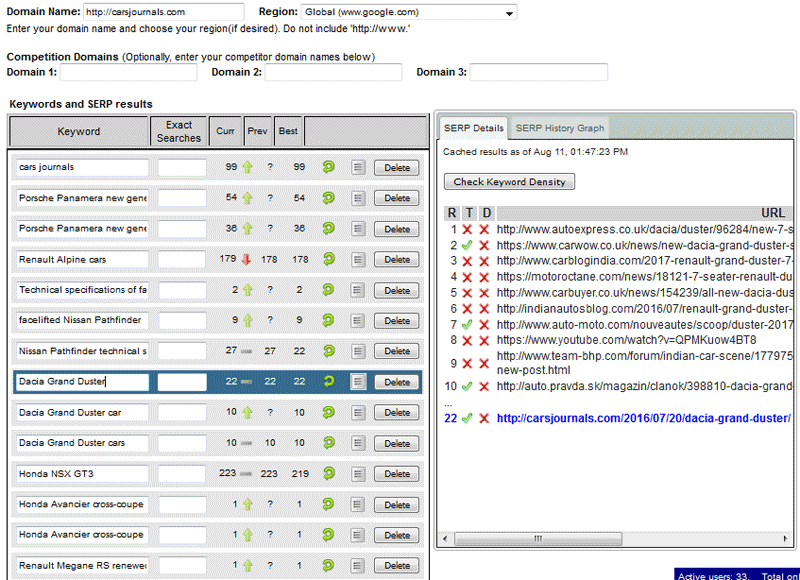800x580 pixels.
Task: Open the Region dropdown
Action: point(409,12)
